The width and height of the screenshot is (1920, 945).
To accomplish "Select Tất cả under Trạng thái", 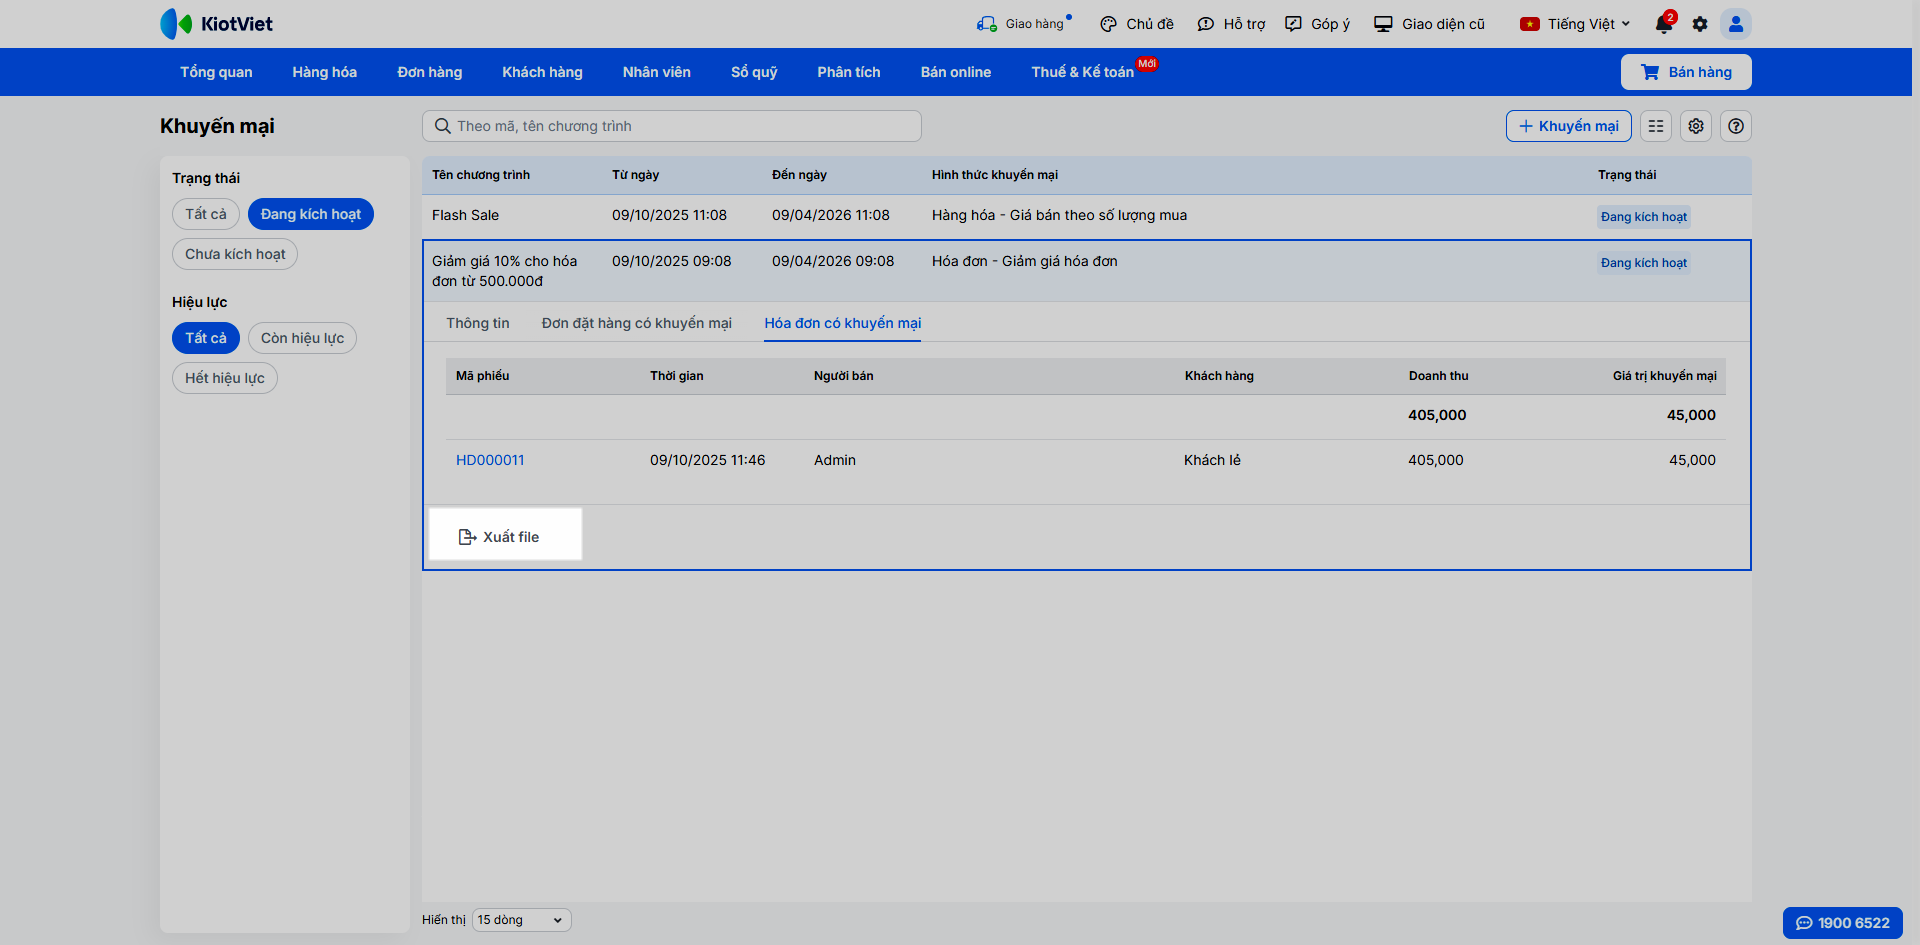I will tap(206, 214).
